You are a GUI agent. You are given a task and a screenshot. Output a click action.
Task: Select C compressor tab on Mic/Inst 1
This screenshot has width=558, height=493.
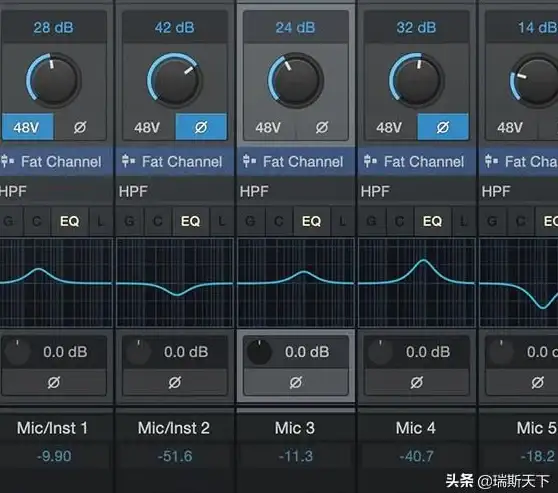37,221
